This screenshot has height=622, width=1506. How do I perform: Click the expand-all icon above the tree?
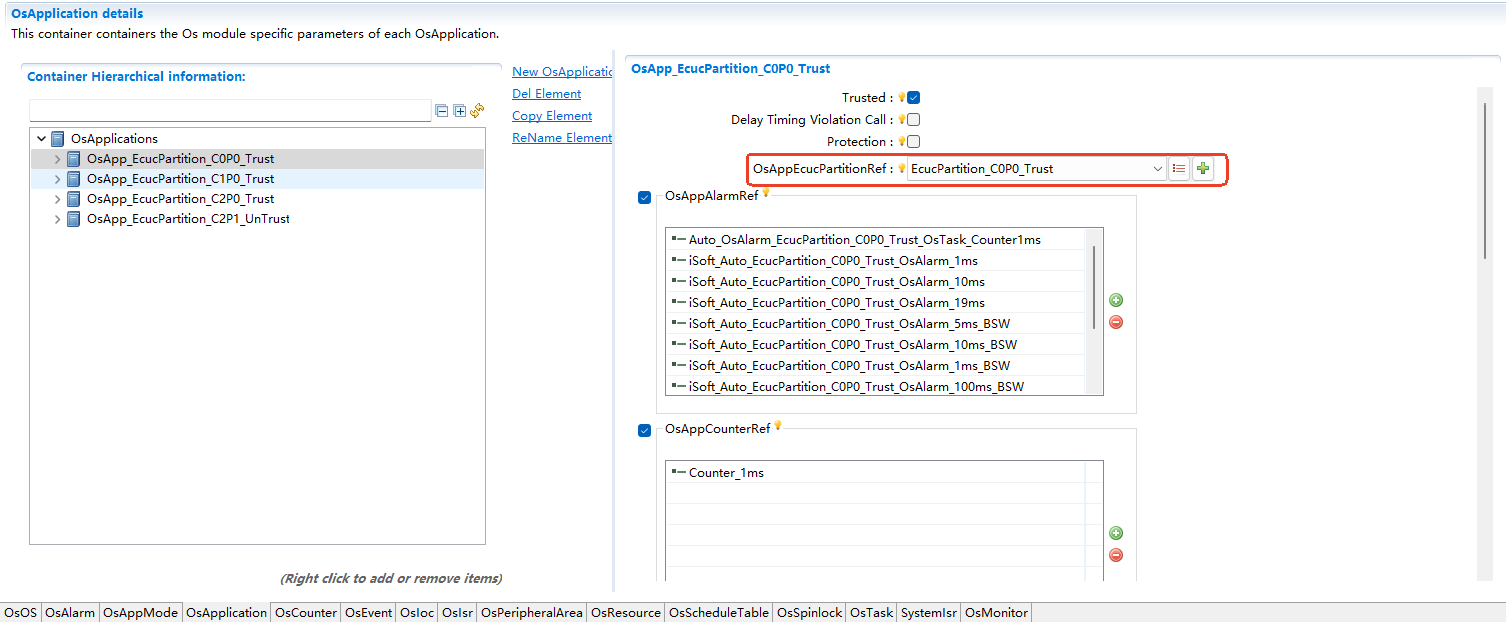(x=460, y=111)
